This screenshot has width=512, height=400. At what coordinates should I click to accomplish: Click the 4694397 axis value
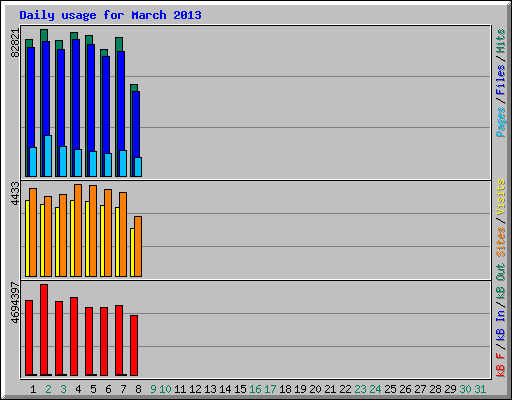pos(15,303)
